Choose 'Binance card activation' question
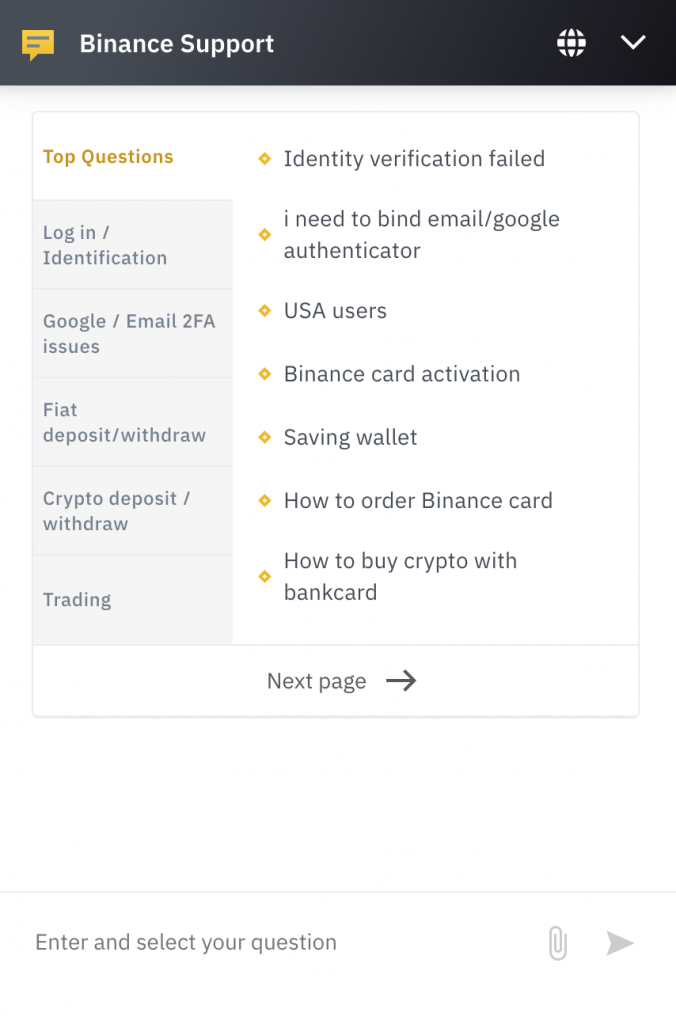This screenshot has height=1024, width=676. 402,374
